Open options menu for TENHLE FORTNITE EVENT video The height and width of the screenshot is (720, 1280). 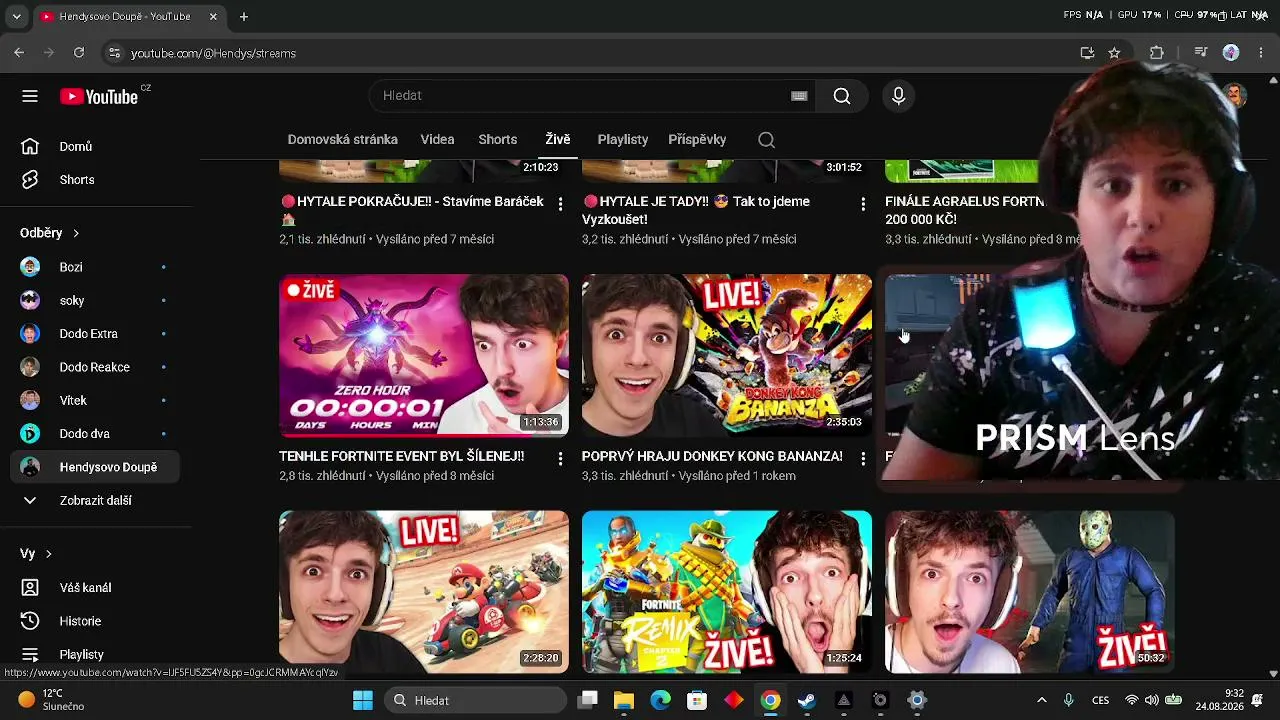(560, 458)
